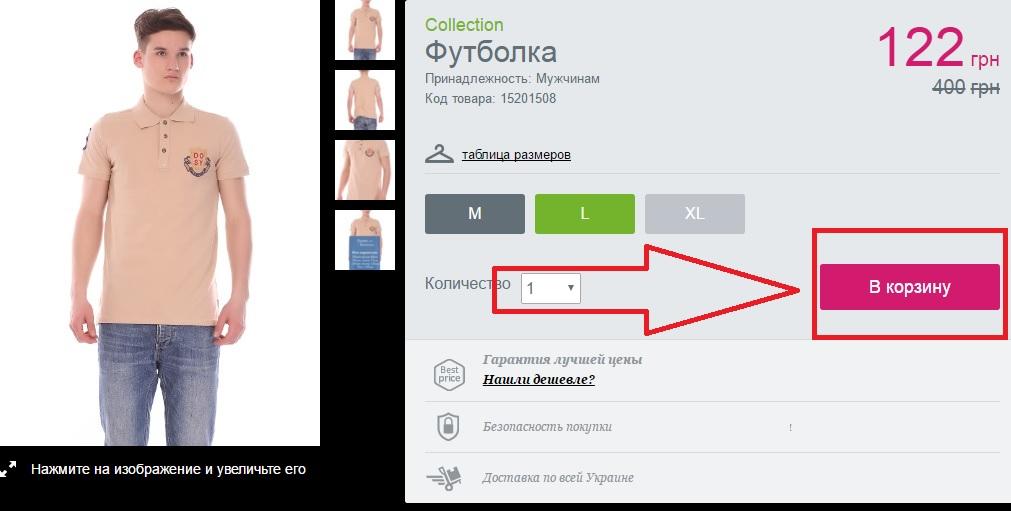1011x511 pixels.
Task: Open the green Collection brand link
Action: click(x=464, y=24)
